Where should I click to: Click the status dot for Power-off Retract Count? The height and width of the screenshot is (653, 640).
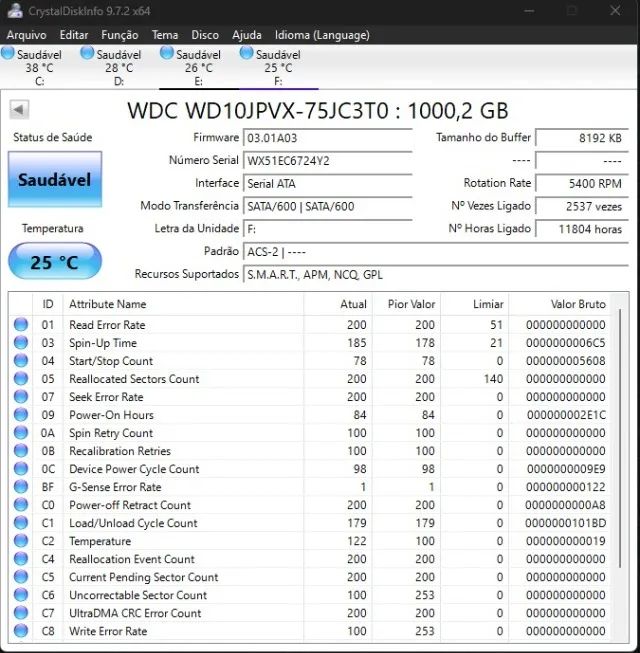[x=21, y=505]
